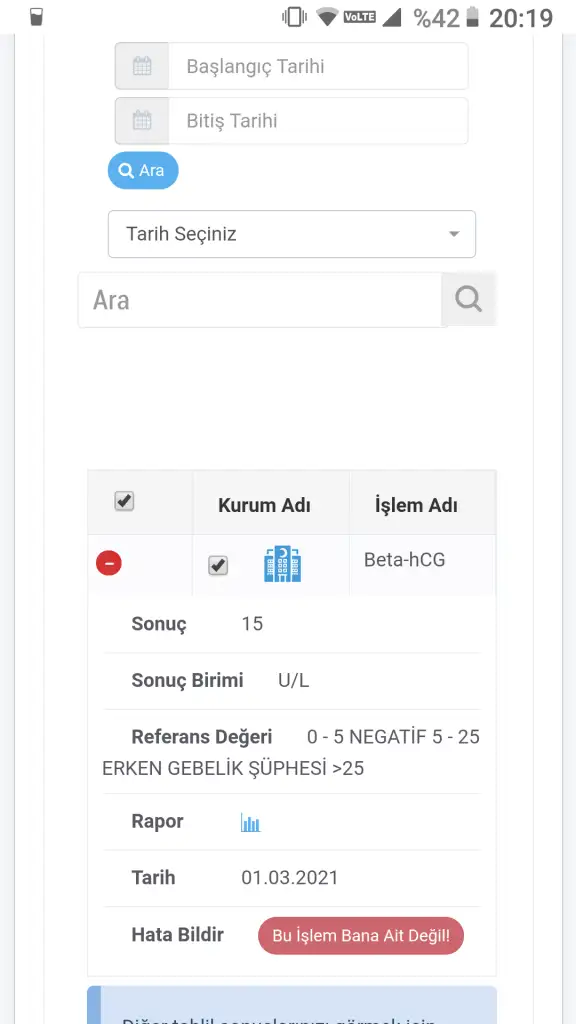Click the Tarih Seçiniz dropdown arrow
Viewport: 576px width, 1024px height.
coord(454,234)
